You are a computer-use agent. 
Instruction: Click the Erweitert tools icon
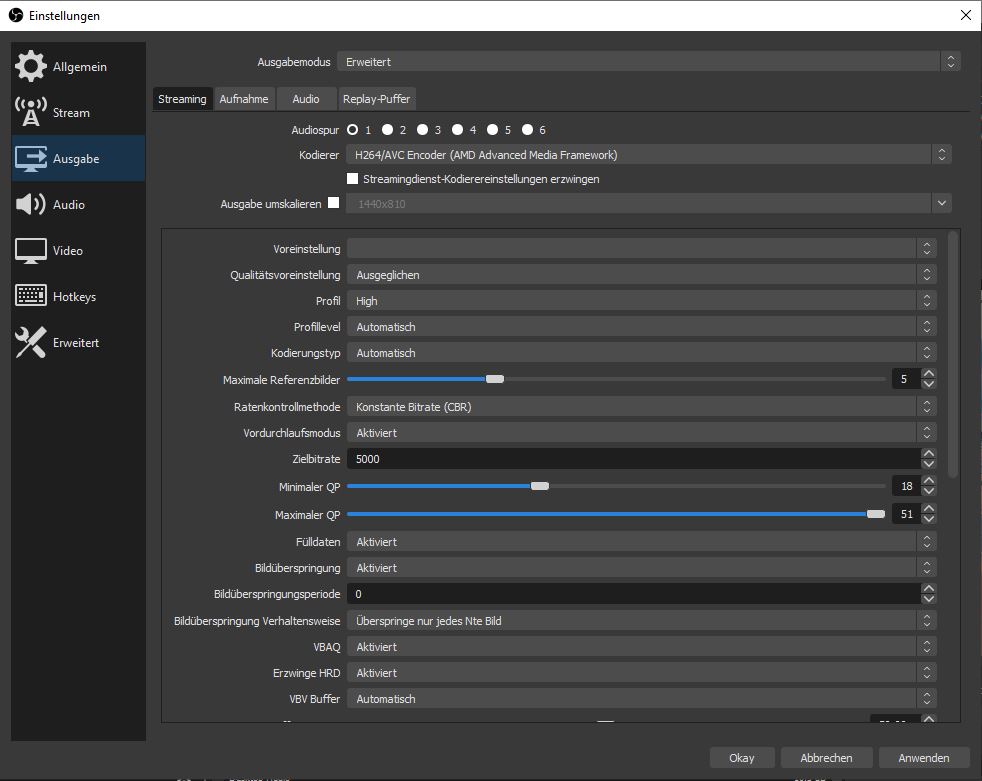(31, 342)
